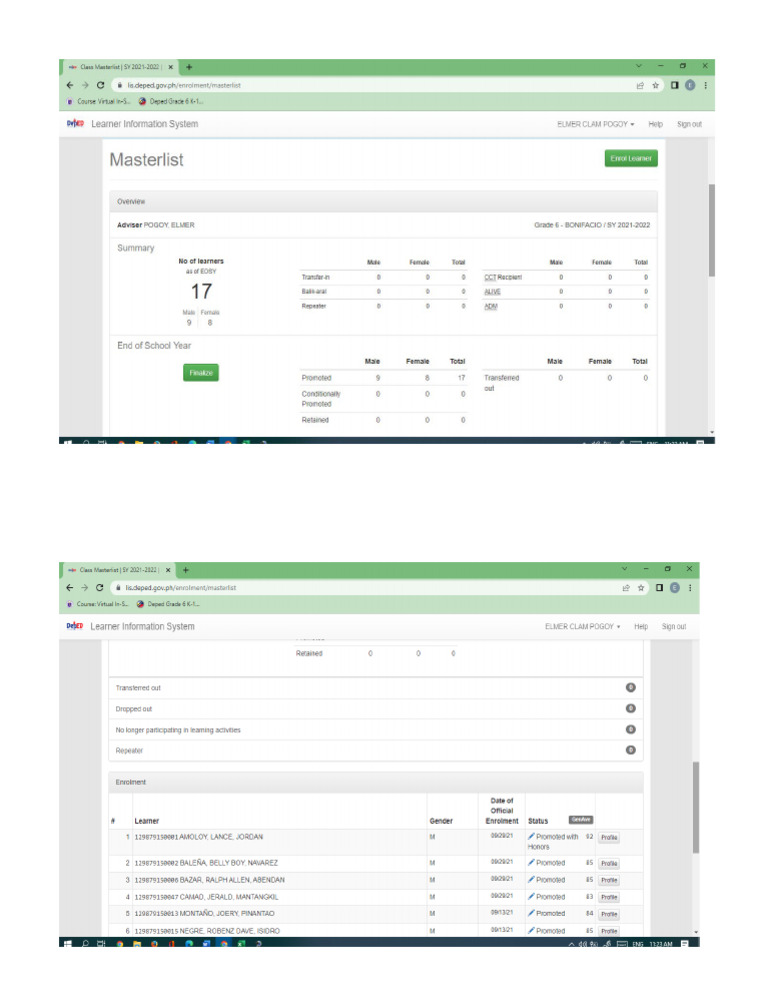Screen dimensions: 768x1006
Task: Edit status pencil for CAMAD, JERALD
Action: pyautogui.click(x=531, y=897)
